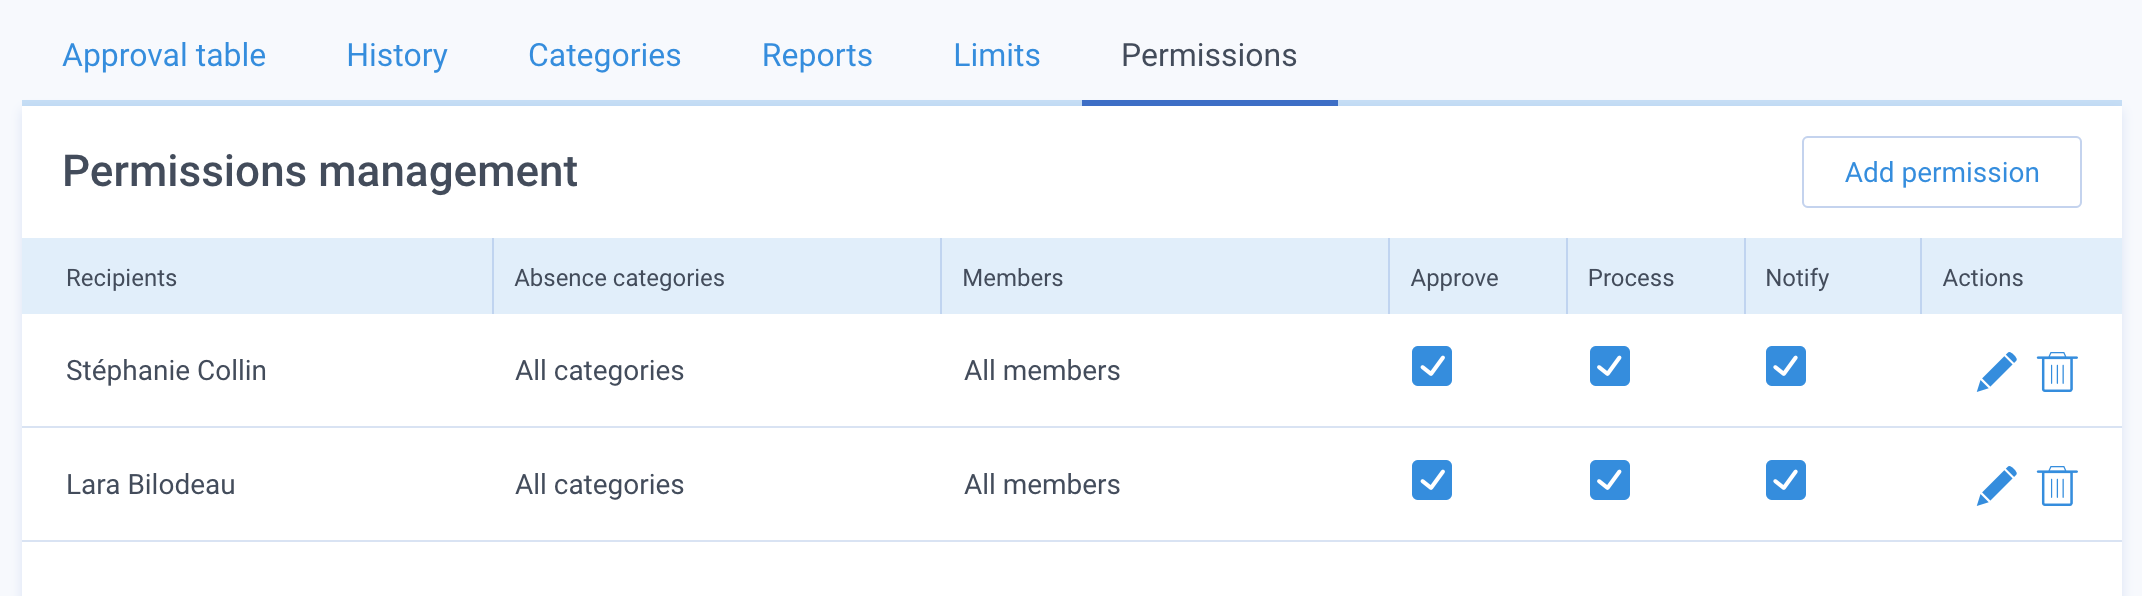Delete Lara Bilodeau's permission via trash icon
Screen dimensions: 2142x596
[2057, 486]
